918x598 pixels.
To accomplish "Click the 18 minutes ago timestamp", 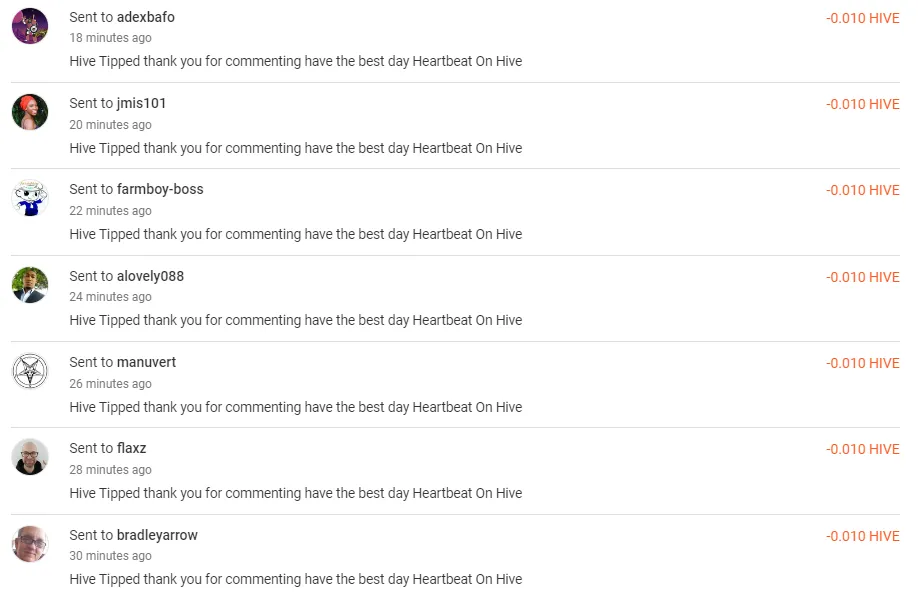I will (x=111, y=37).
